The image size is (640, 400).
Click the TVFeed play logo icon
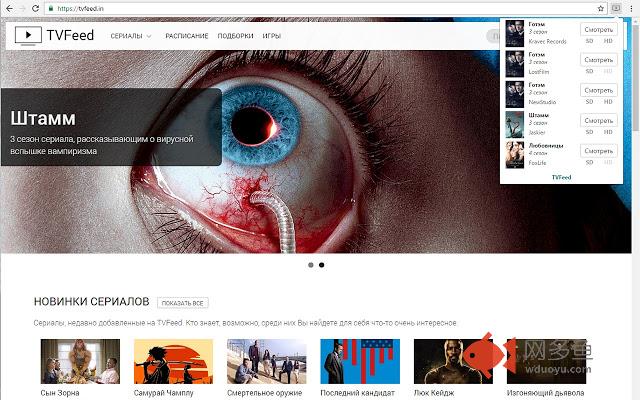(28, 35)
